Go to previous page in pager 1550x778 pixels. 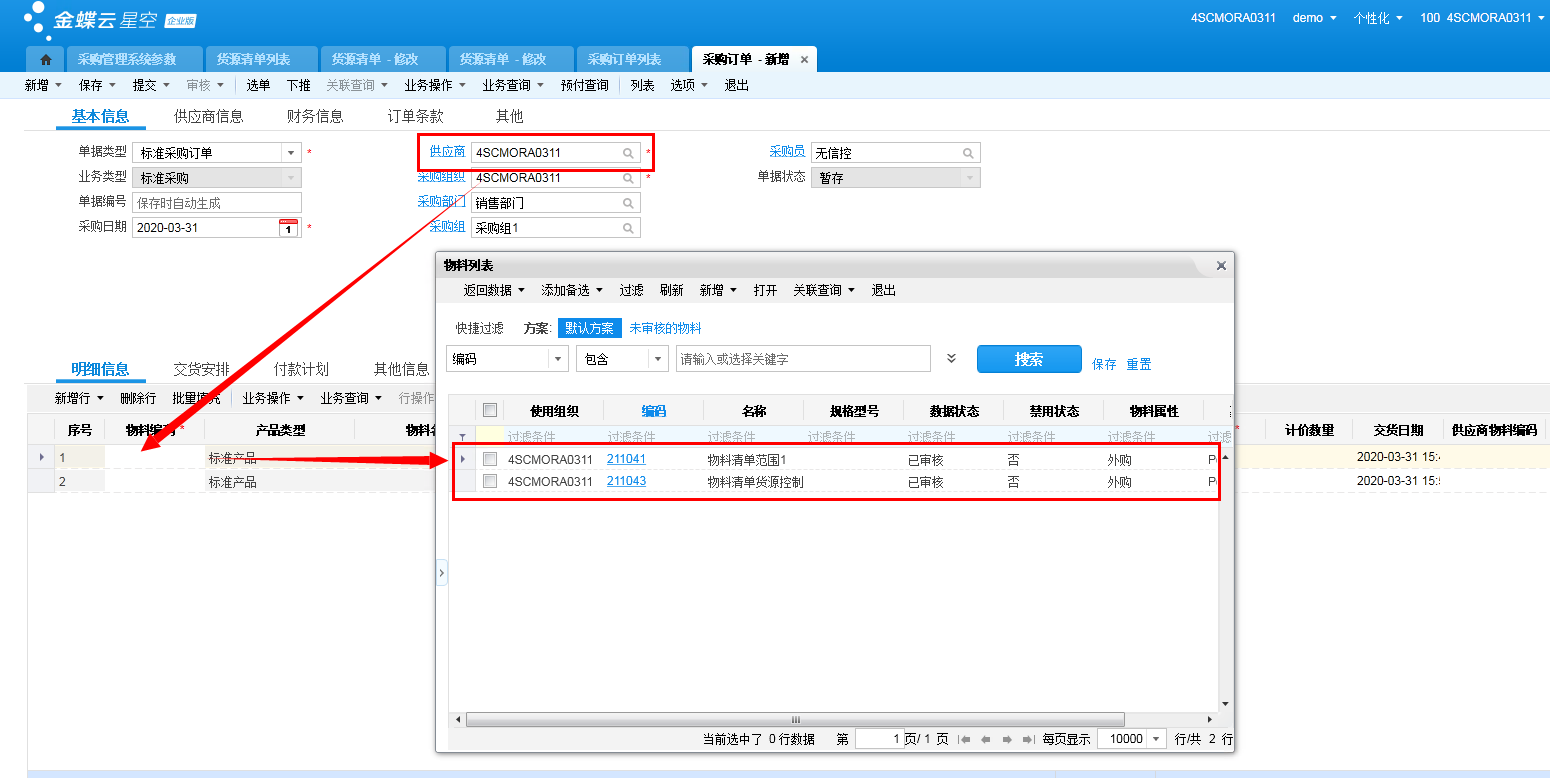[985, 740]
